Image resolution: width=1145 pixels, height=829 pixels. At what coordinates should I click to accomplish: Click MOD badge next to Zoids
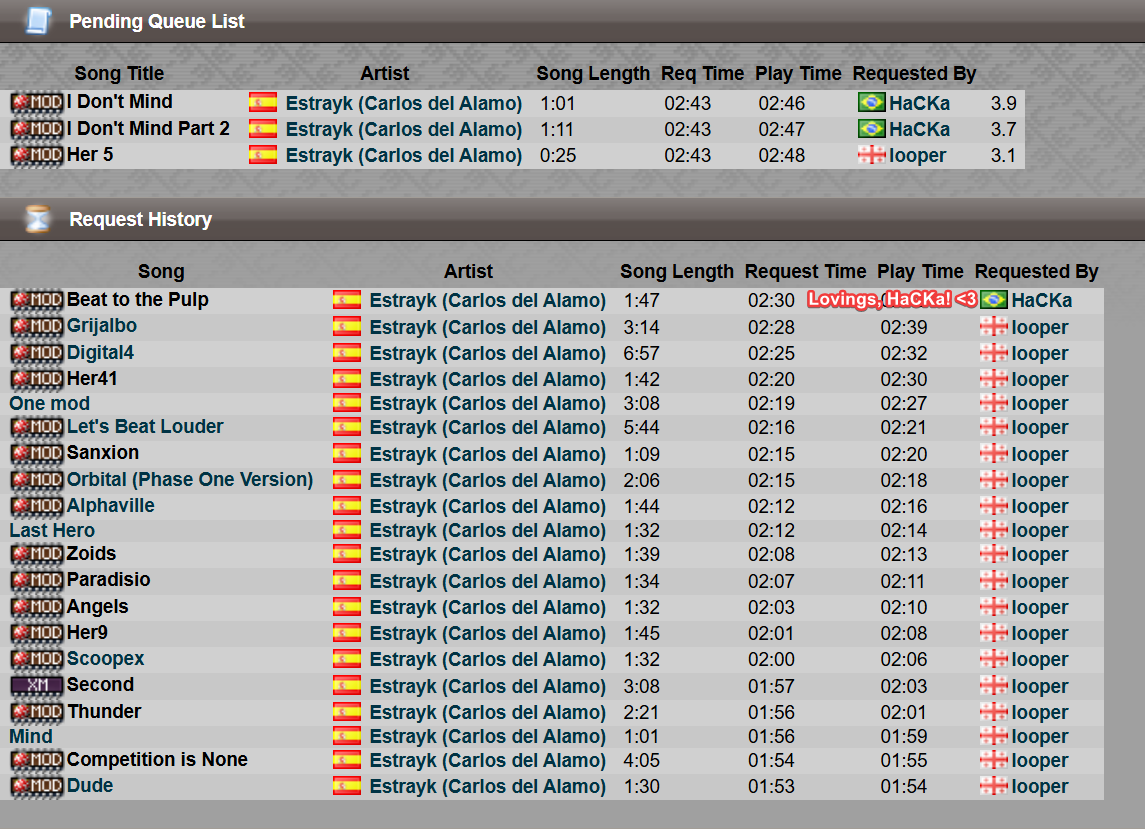point(37,554)
